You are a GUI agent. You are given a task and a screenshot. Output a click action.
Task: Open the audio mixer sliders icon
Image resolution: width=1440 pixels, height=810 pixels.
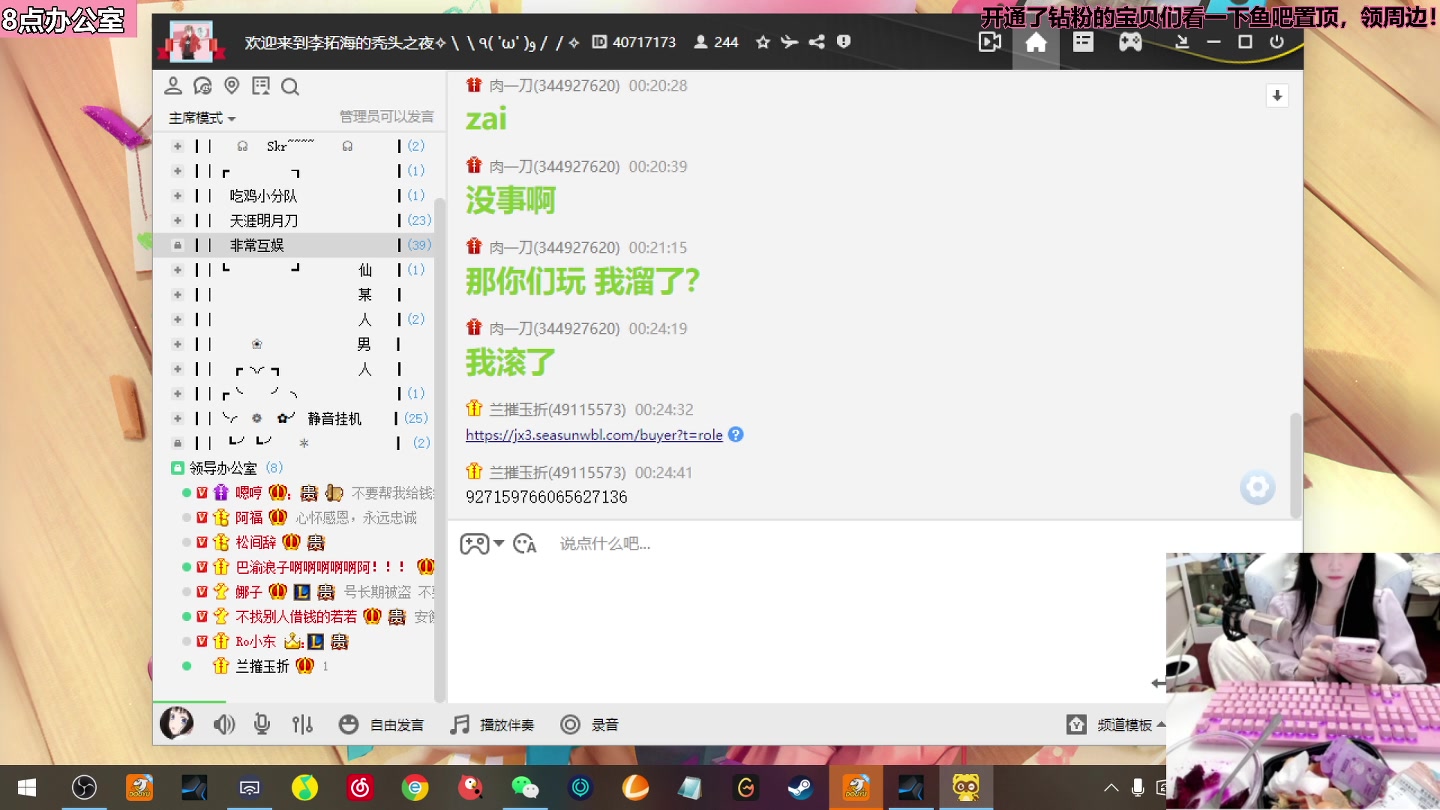coord(302,724)
